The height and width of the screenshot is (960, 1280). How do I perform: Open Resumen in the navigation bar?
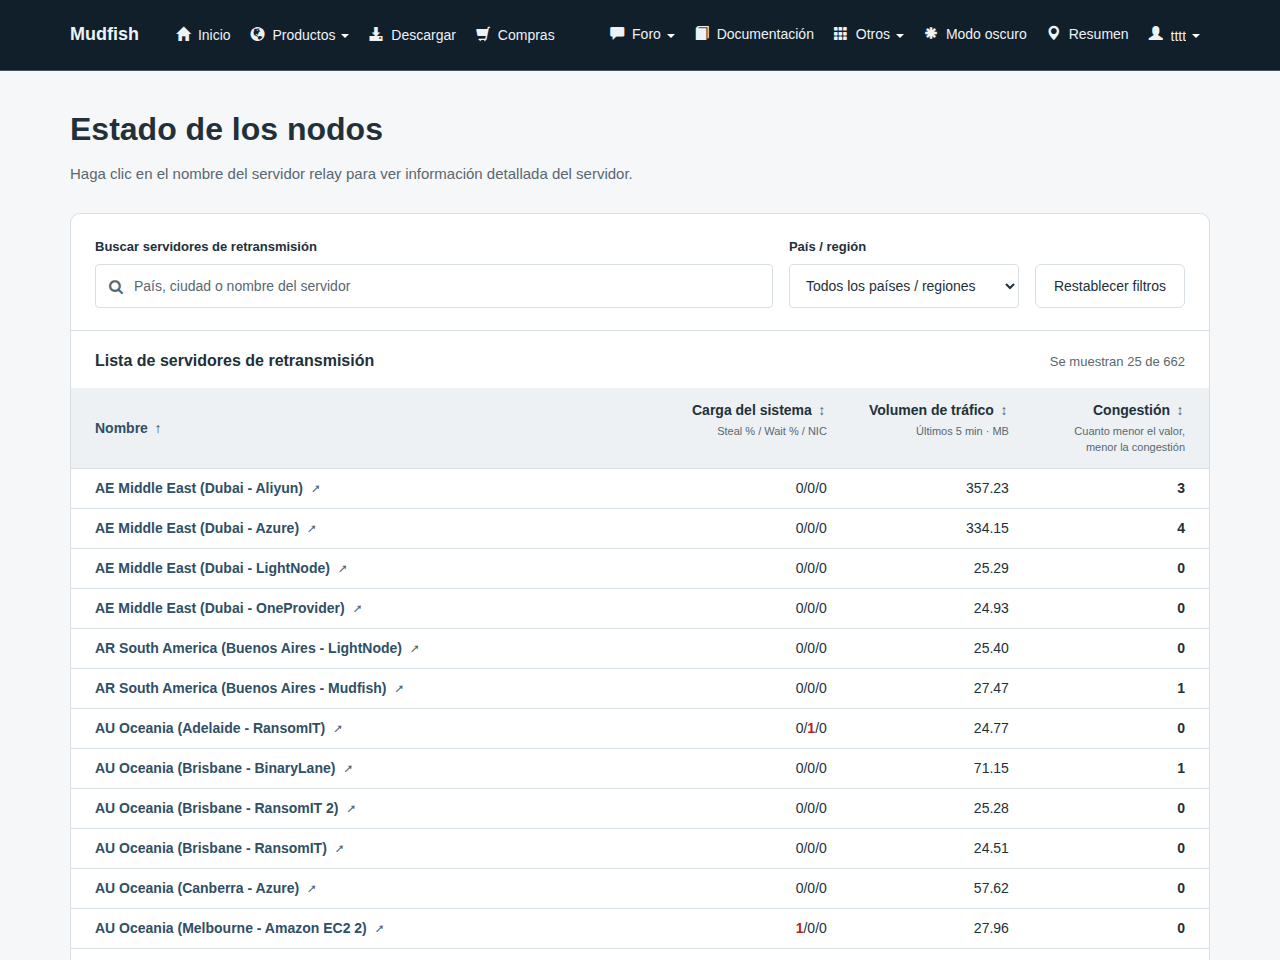[x=1088, y=34]
